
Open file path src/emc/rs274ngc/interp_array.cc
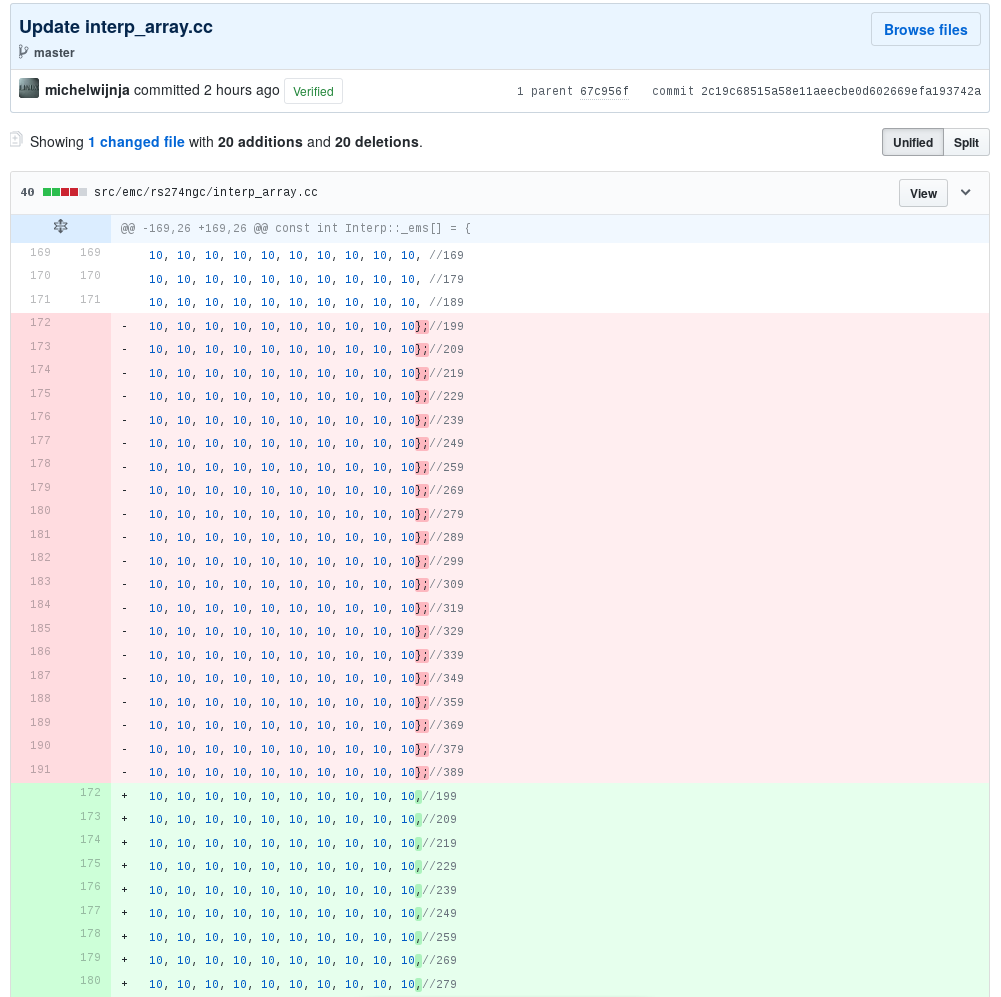(206, 192)
